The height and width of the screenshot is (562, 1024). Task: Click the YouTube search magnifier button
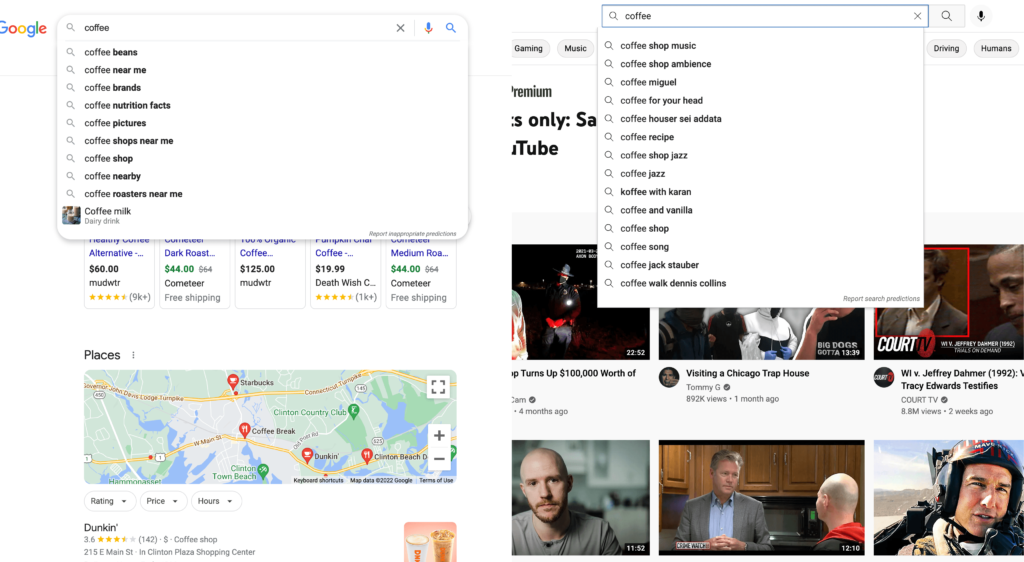pyautogui.click(x=946, y=16)
